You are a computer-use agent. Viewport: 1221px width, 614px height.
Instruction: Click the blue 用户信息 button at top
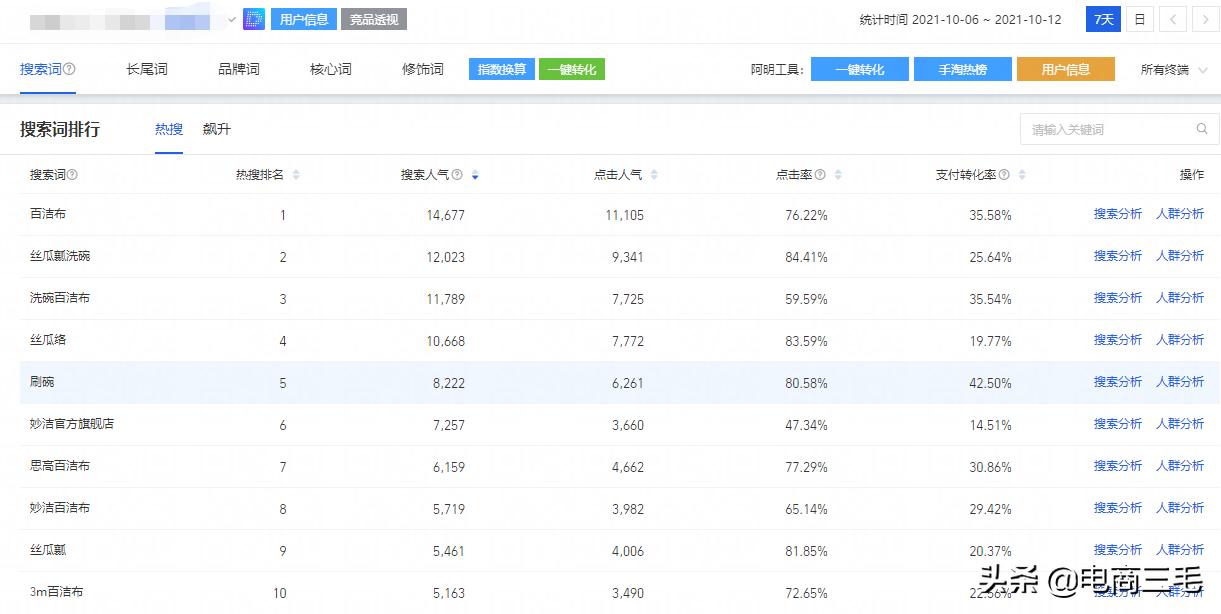(x=304, y=19)
